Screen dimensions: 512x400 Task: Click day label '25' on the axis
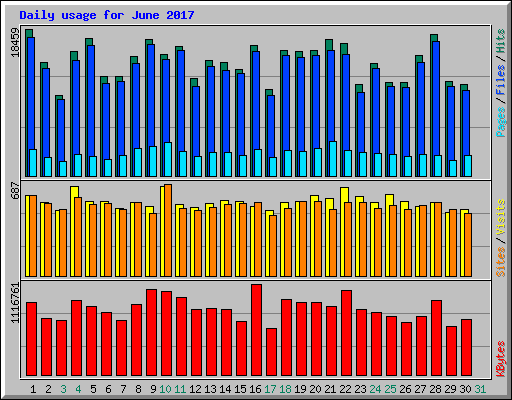[390, 389]
